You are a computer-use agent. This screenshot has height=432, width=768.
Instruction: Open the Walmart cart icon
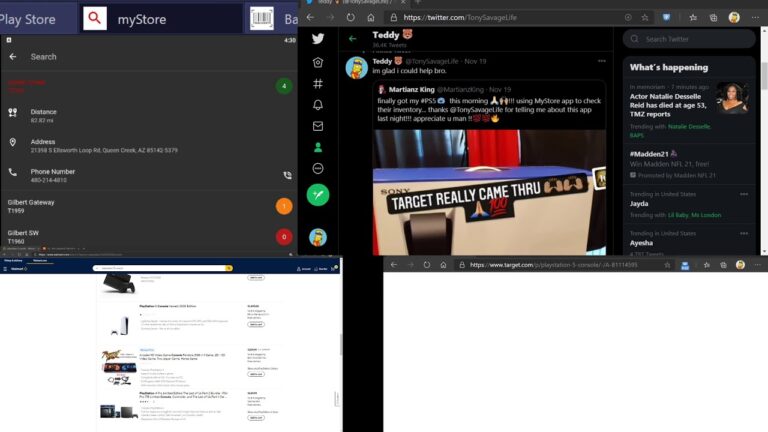(x=335, y=268)
